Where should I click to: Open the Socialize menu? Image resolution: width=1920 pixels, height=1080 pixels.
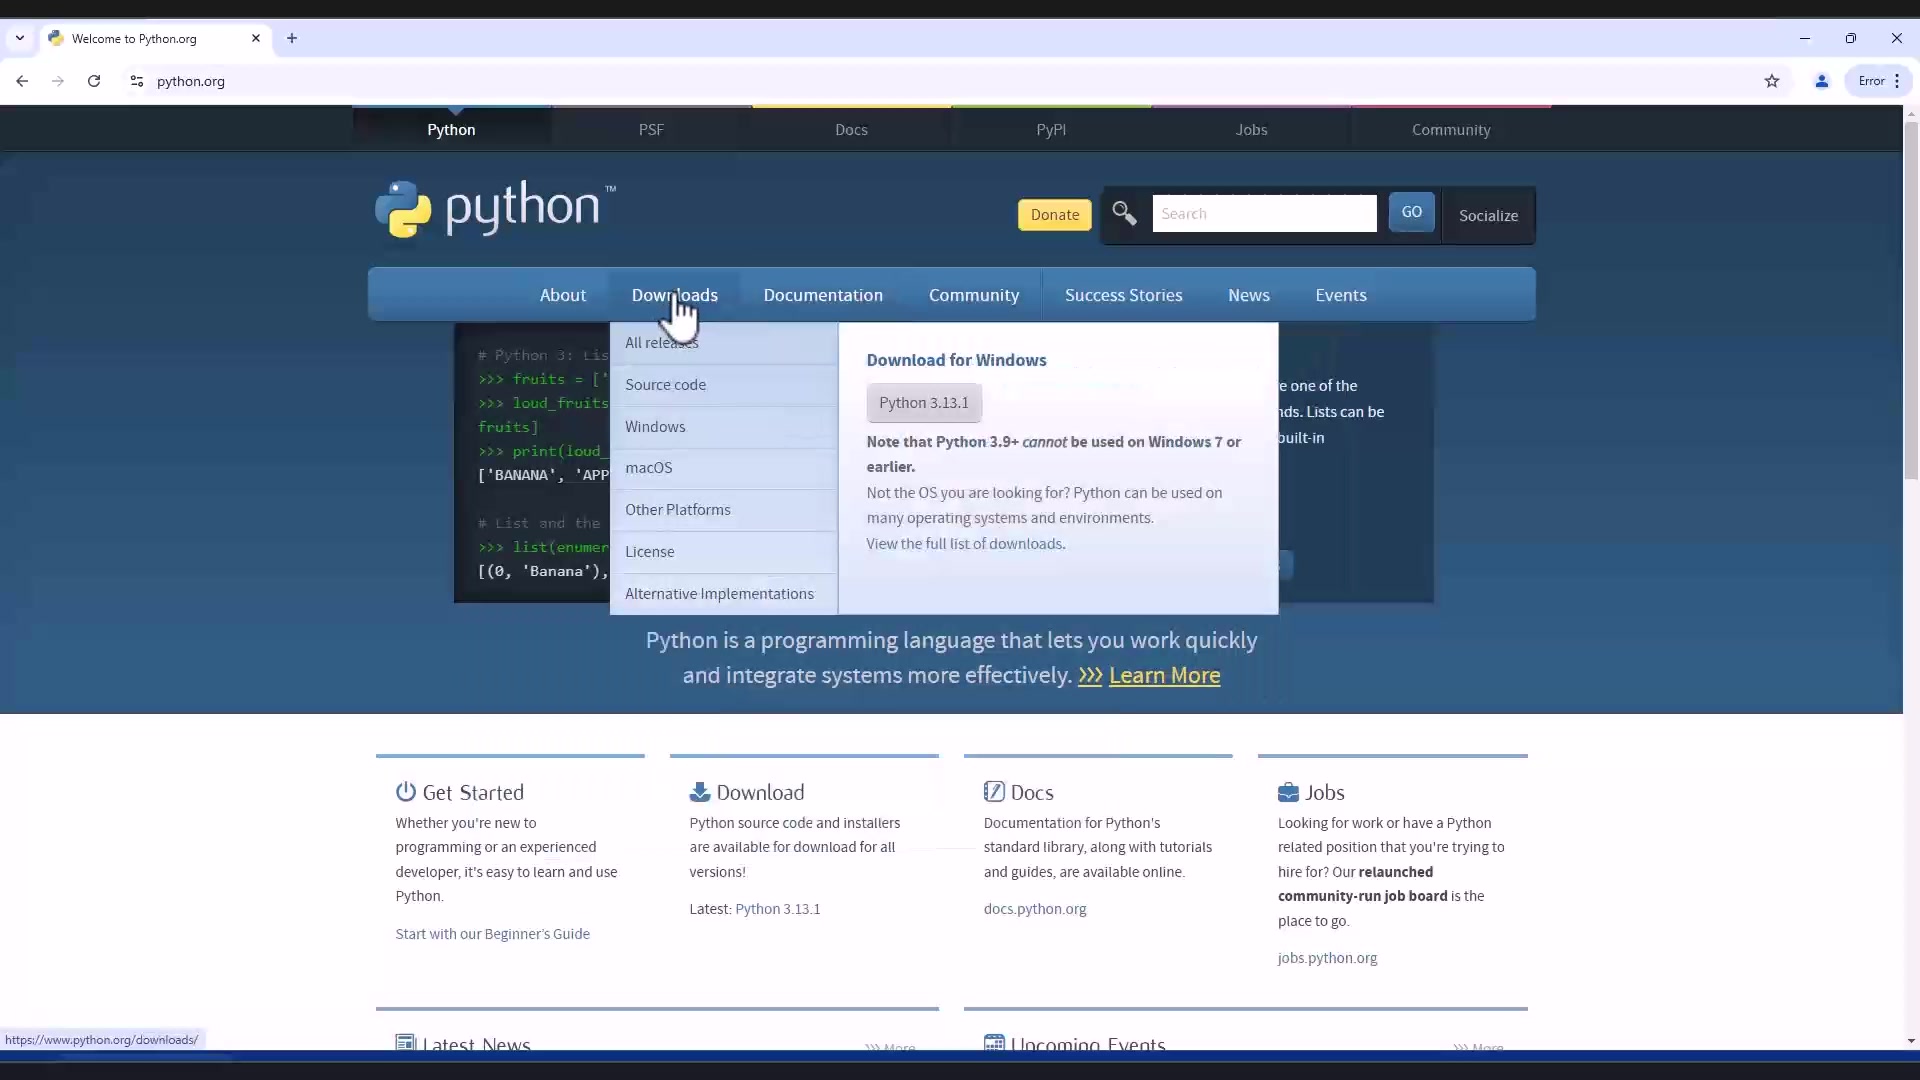click(1488, 215)
